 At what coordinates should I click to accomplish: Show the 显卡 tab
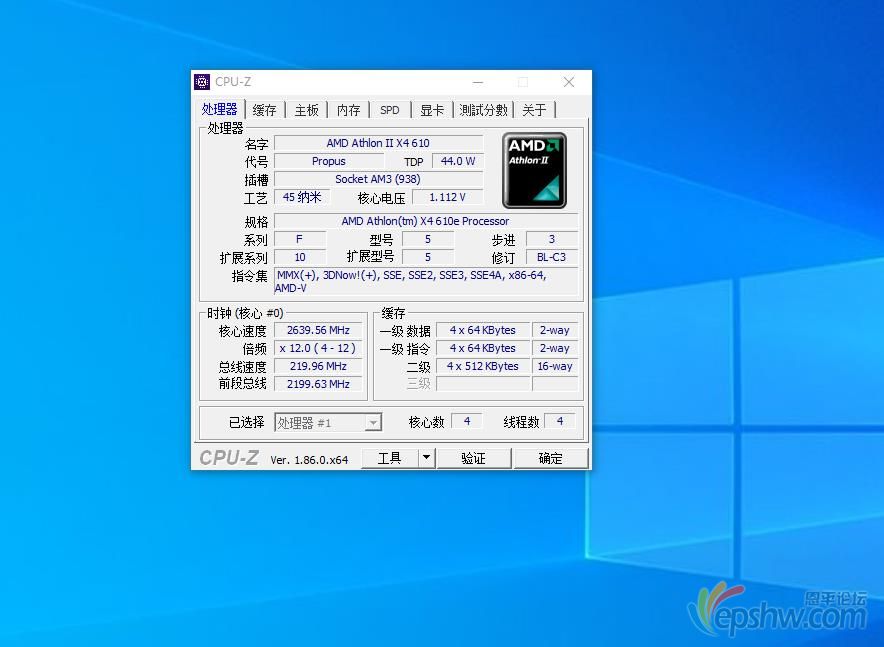coord(432,110)
